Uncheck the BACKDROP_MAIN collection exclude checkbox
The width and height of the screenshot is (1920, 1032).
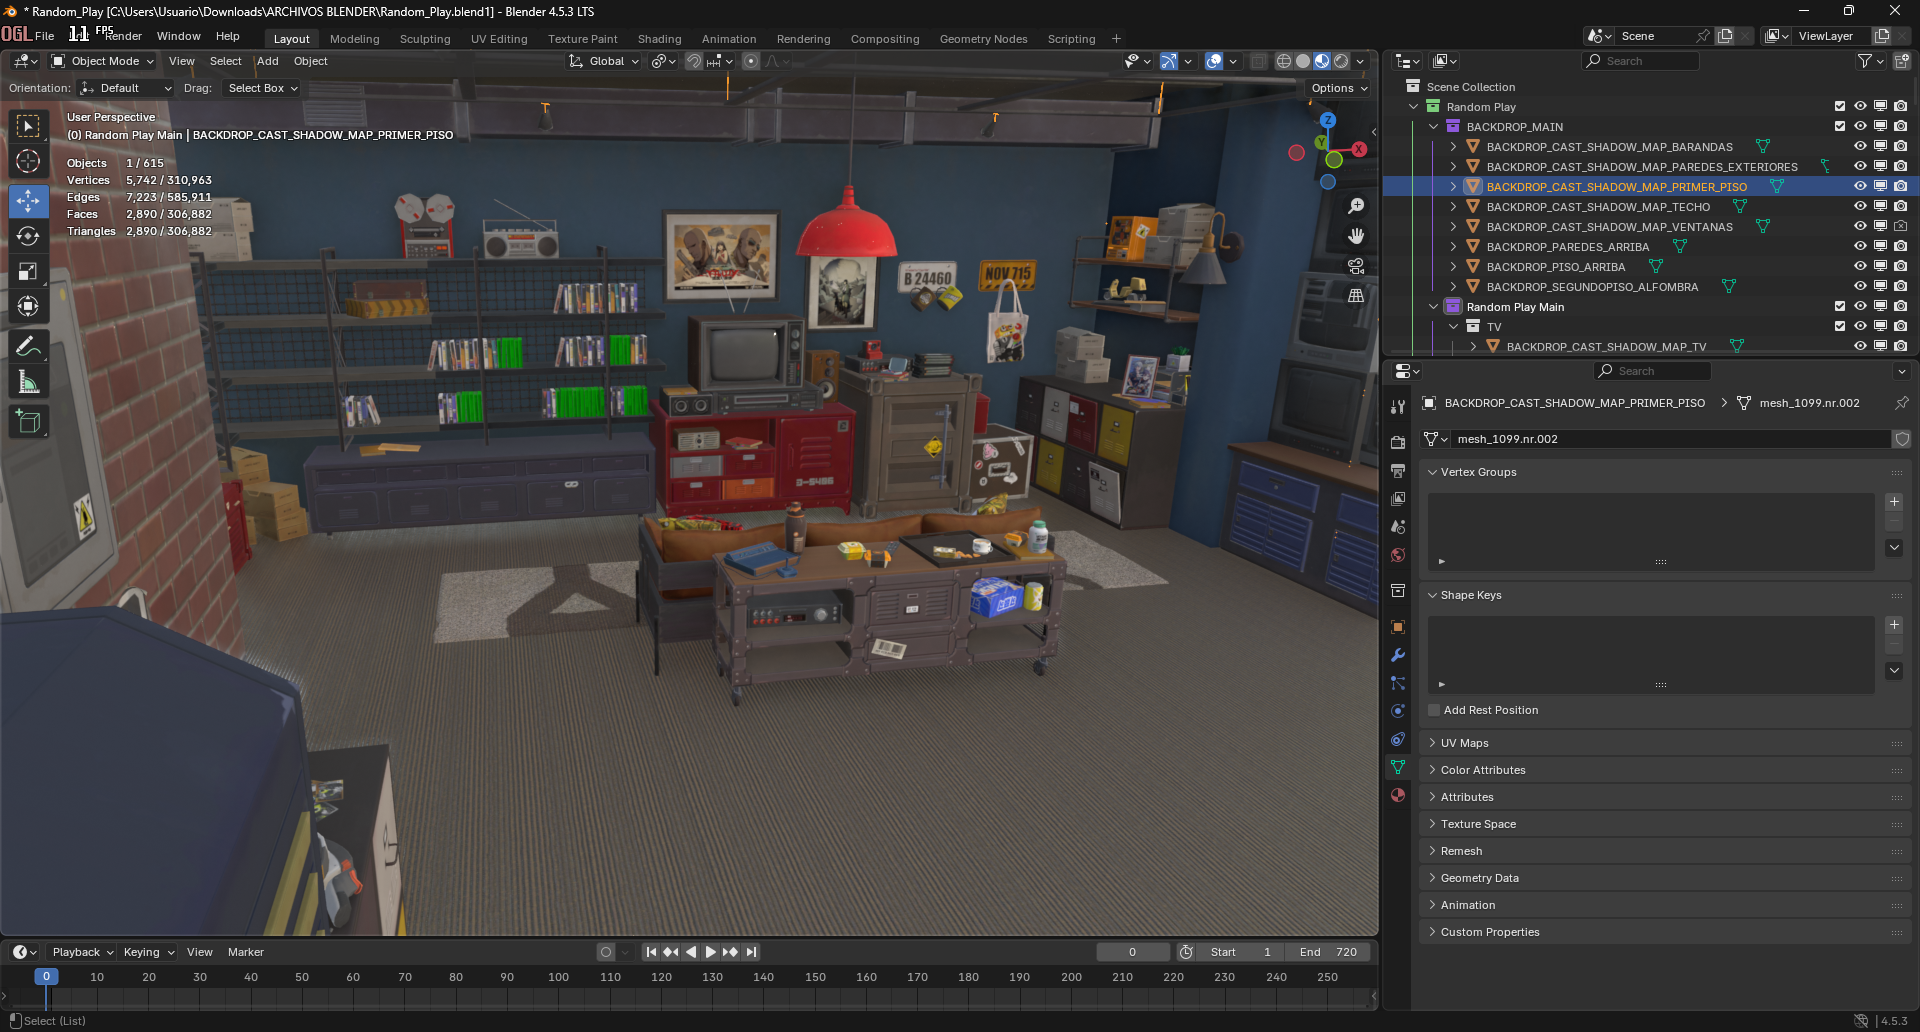(1840, 126)
